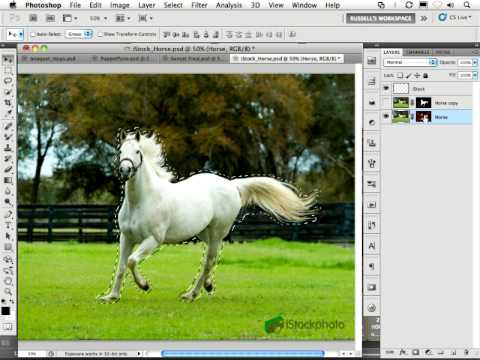Open the Normal blend mode dropdown
The width and height of the screenshot is (480, 360).
coord(410,62)
